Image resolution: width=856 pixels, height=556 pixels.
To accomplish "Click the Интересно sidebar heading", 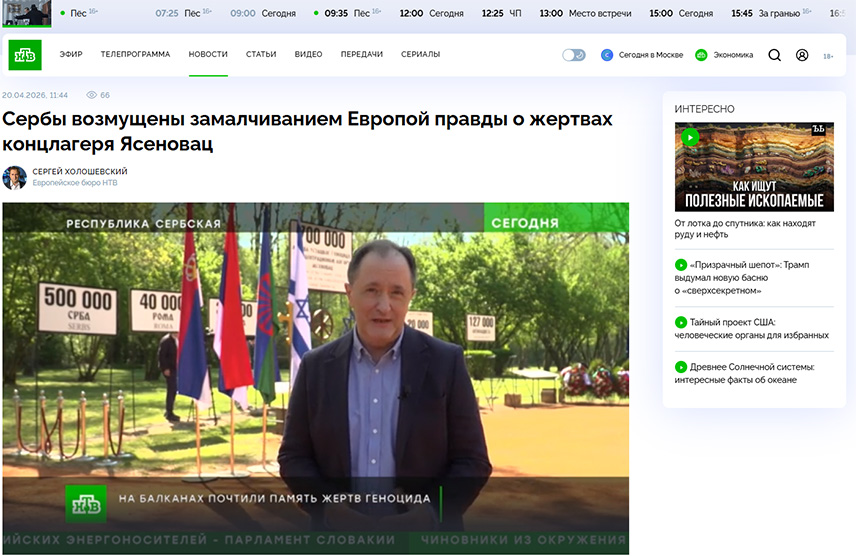I will 704,109.
